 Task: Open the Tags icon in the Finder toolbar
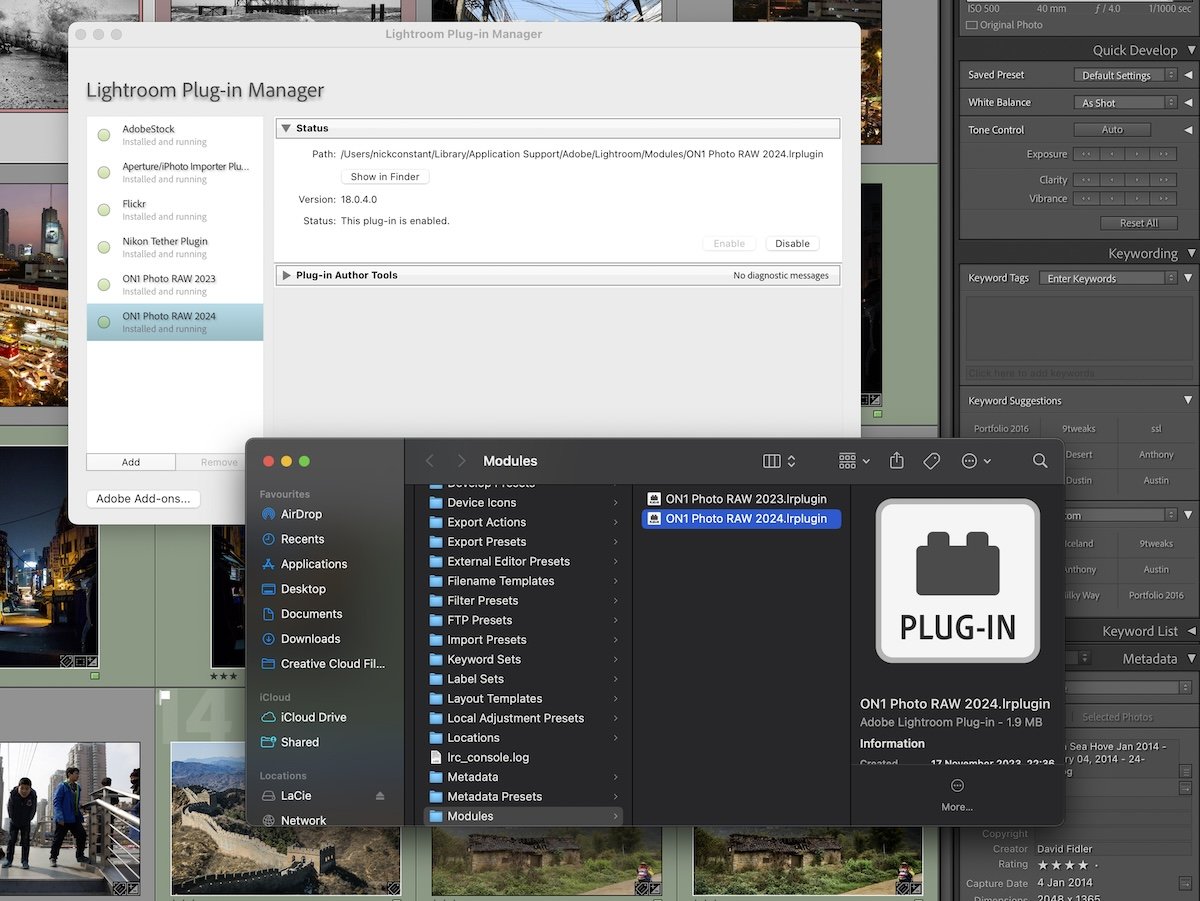pos(931,461)
